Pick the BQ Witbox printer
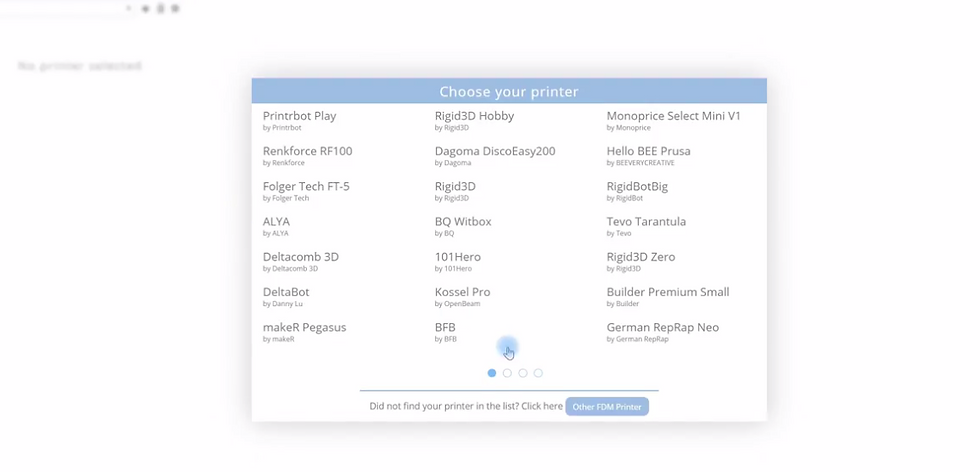 pyautogui.click(x=463, y=226)
